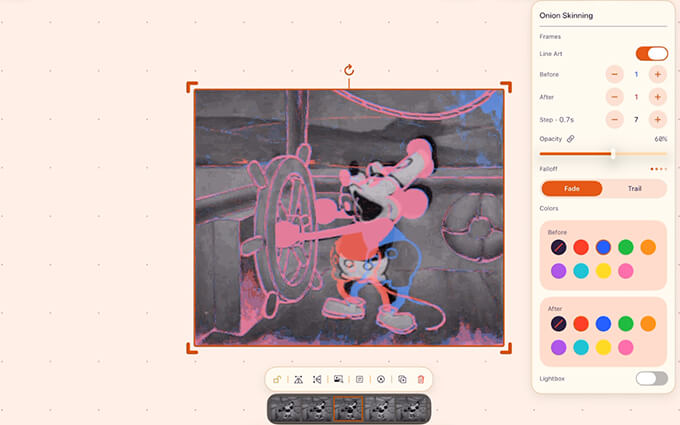Choose the orange swatch under Before

click(x=648, y=247)
